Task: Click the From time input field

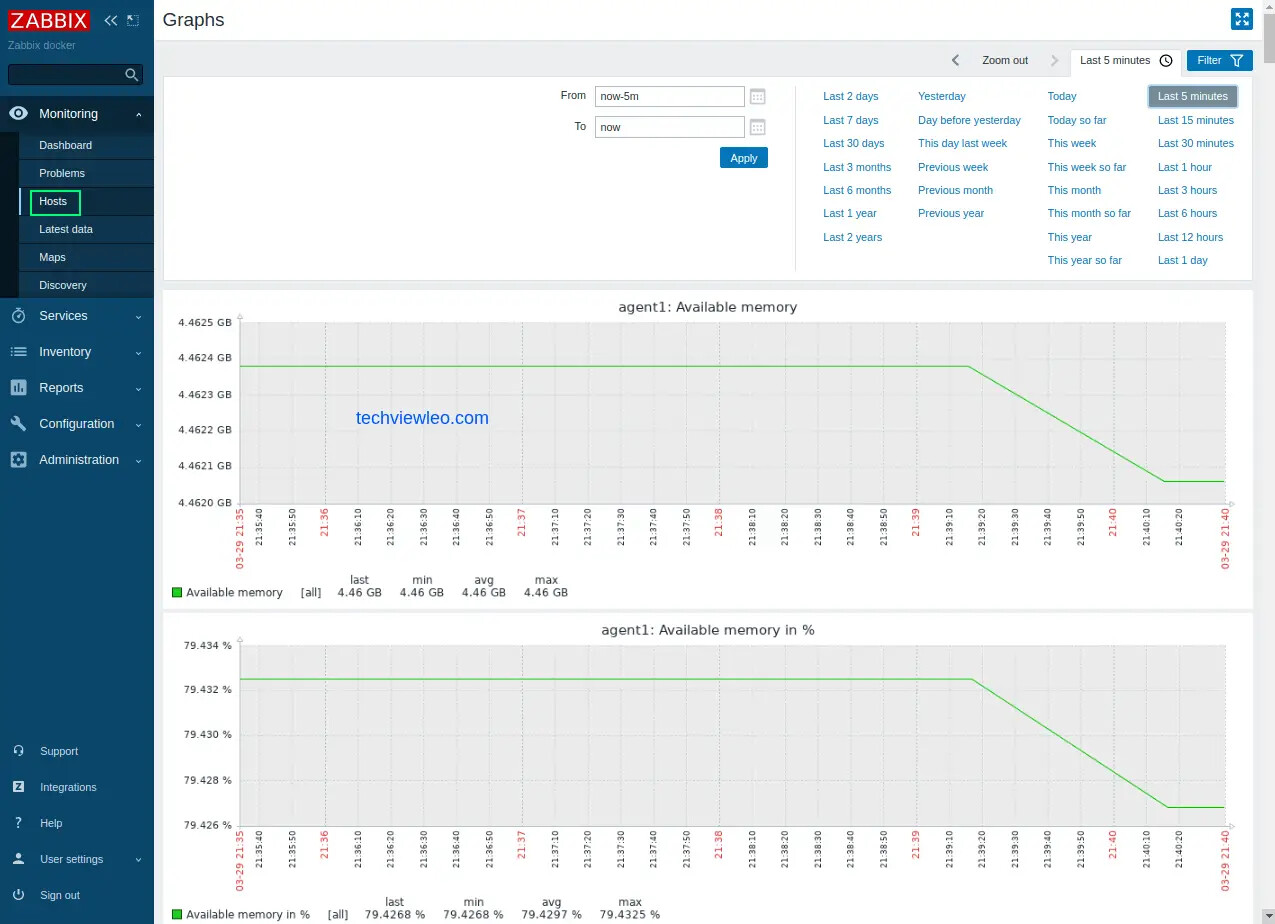Action: click(x=669, y=97)
